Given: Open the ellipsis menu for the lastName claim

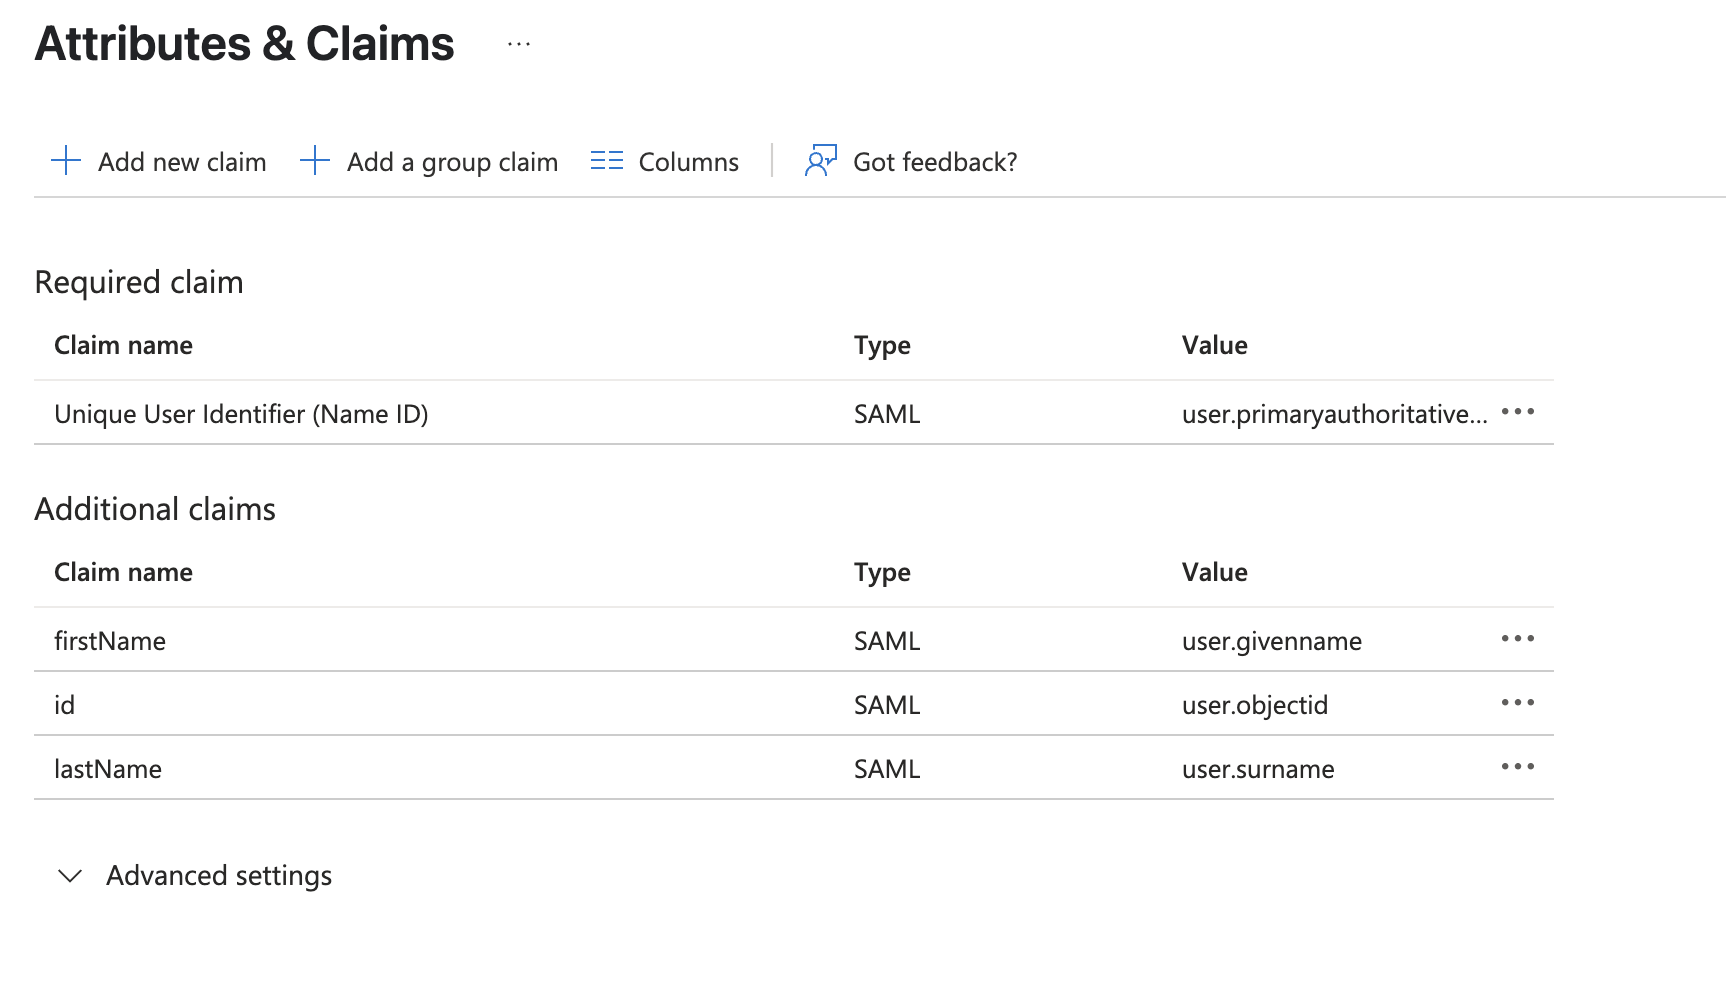Looking at the screenshot, I should [1518, 767].
